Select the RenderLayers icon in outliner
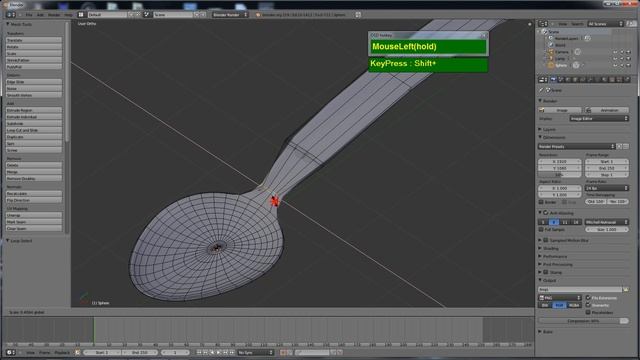 coord(550,38)
